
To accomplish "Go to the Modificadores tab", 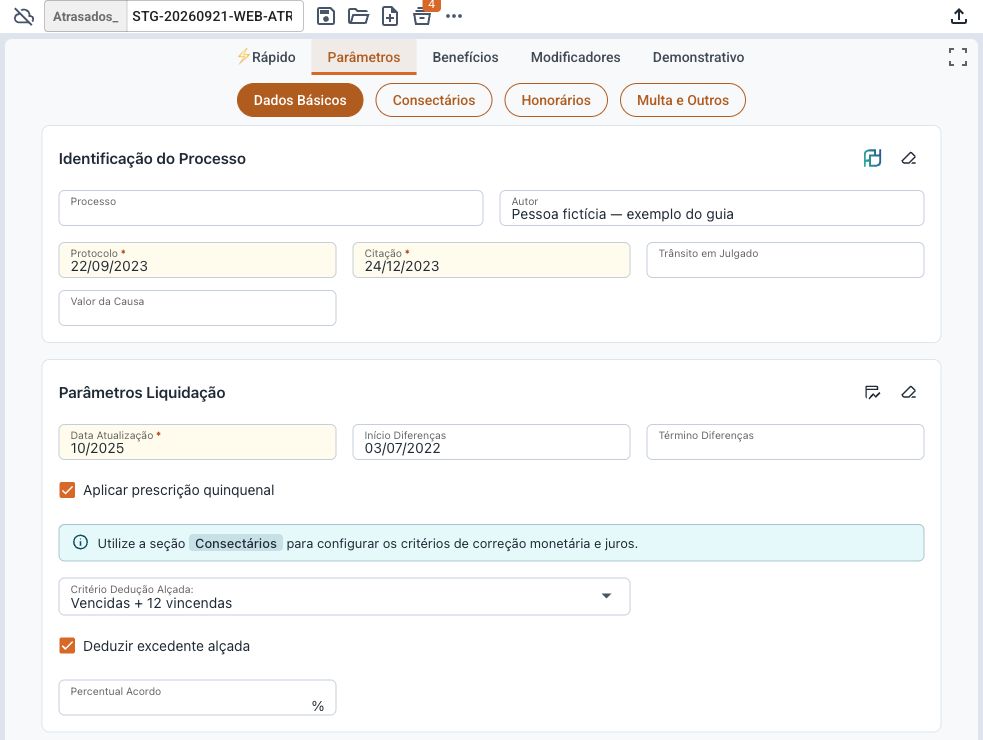I will pos(576,57).
